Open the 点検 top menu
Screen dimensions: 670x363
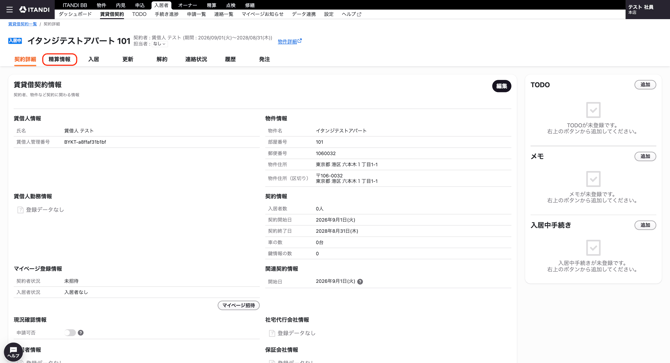[231, 5]
